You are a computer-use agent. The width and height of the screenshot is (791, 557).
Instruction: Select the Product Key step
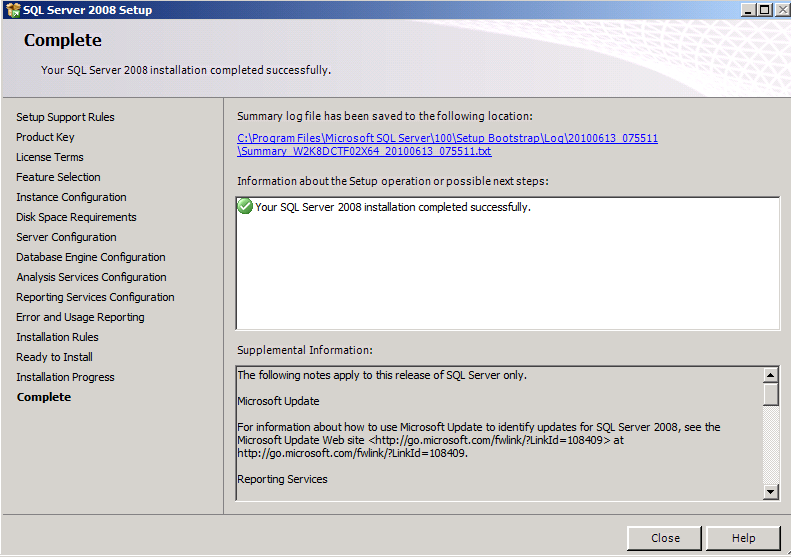pos(45,137)
